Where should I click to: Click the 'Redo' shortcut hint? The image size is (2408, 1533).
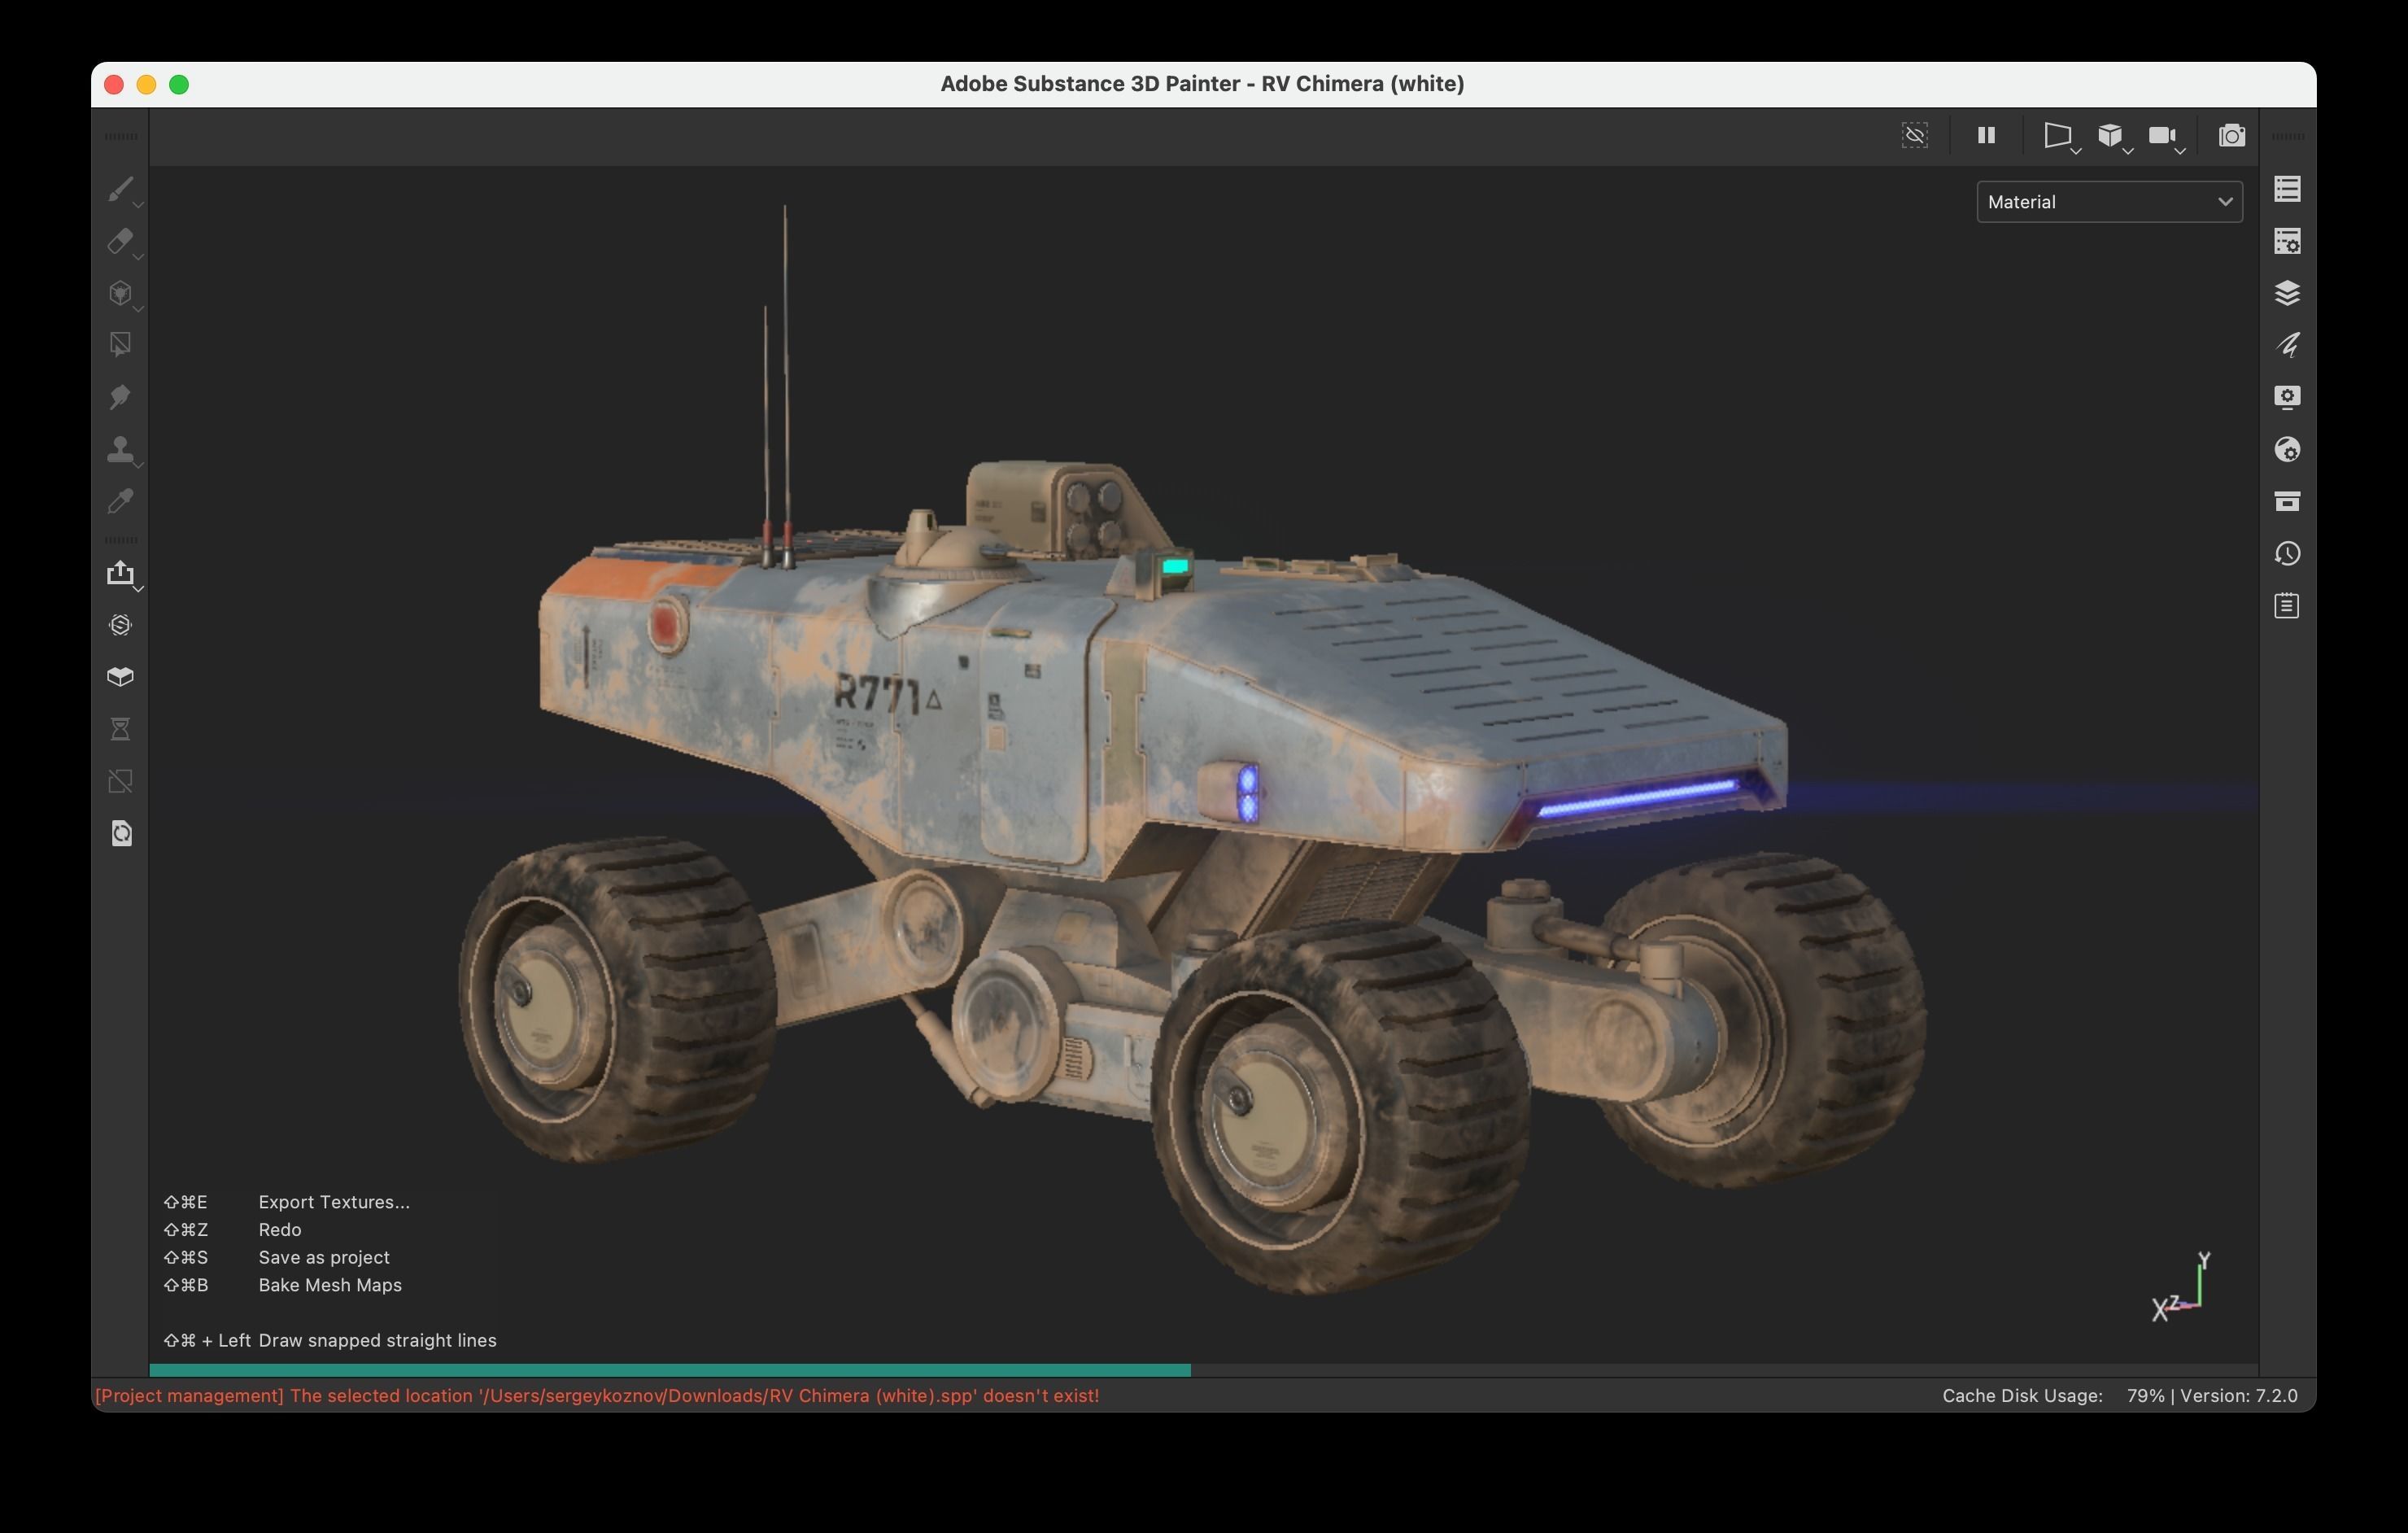(280, 1230)
